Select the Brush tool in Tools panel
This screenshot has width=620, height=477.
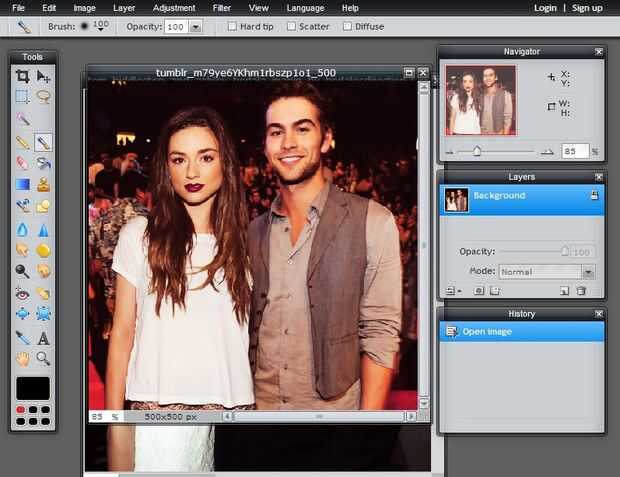pyautogui.click(x=43, y=142)
